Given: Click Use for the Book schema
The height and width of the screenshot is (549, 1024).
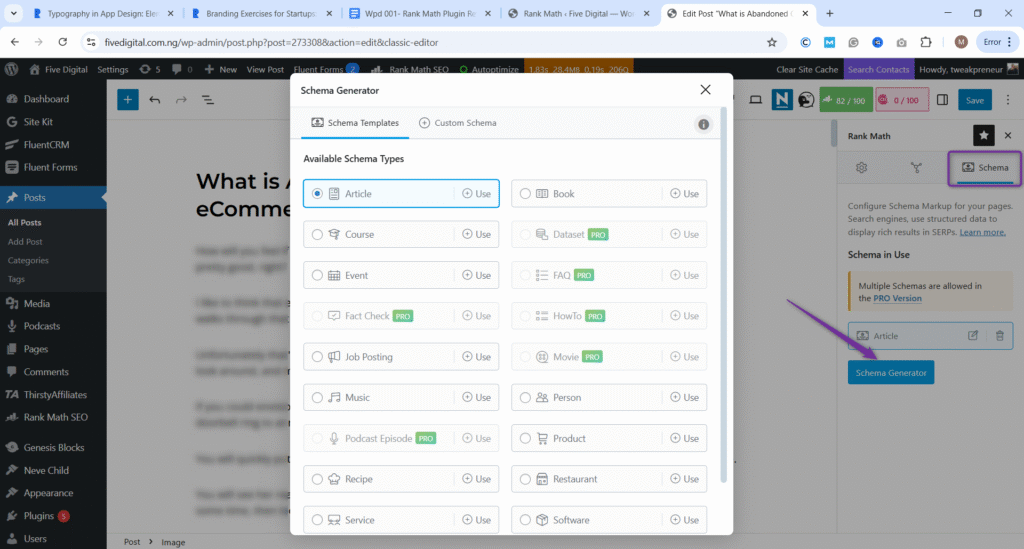Looking at the screenshot, I should tap(684, 193).
